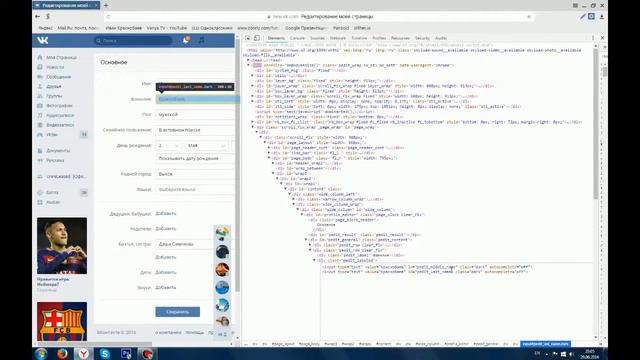Add grandchildren via the Добавить link
This screenshot has height=360, width=640.
point(166,287)
